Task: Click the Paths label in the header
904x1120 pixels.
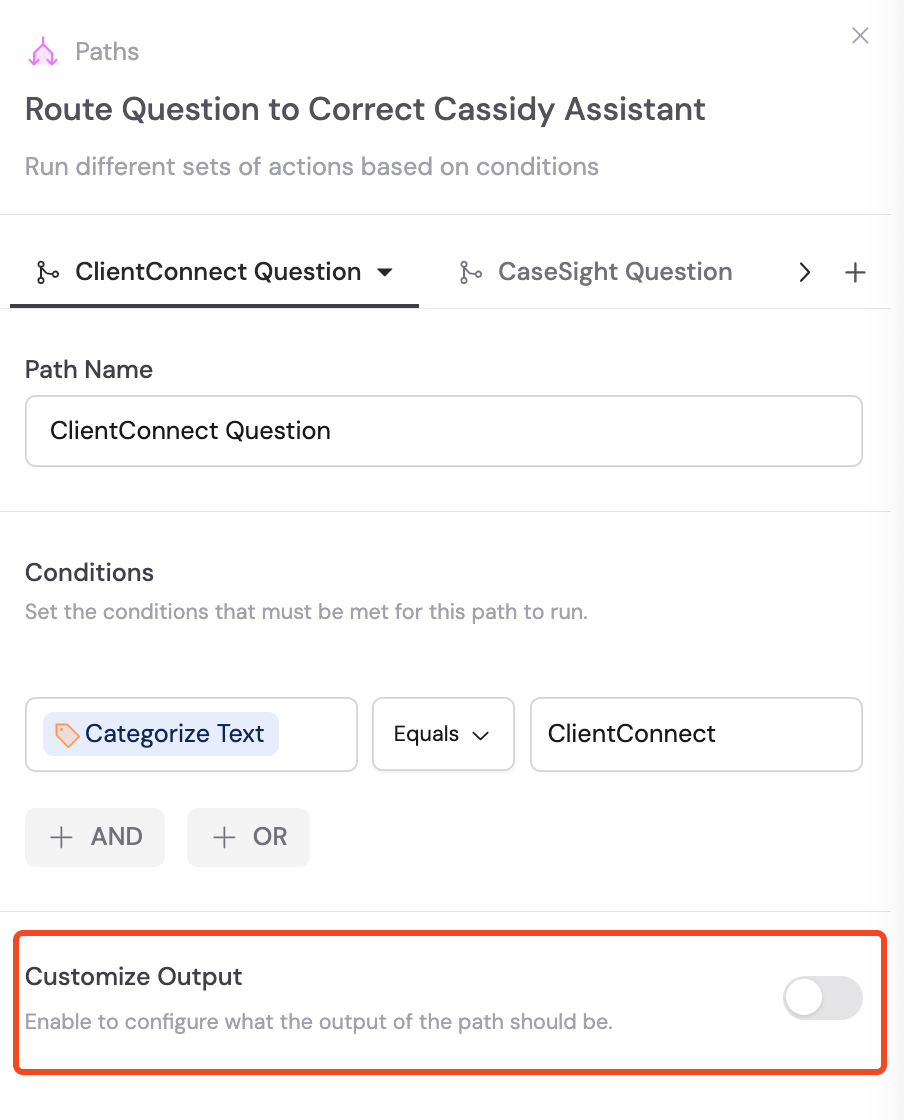Action: pos(107,51)
